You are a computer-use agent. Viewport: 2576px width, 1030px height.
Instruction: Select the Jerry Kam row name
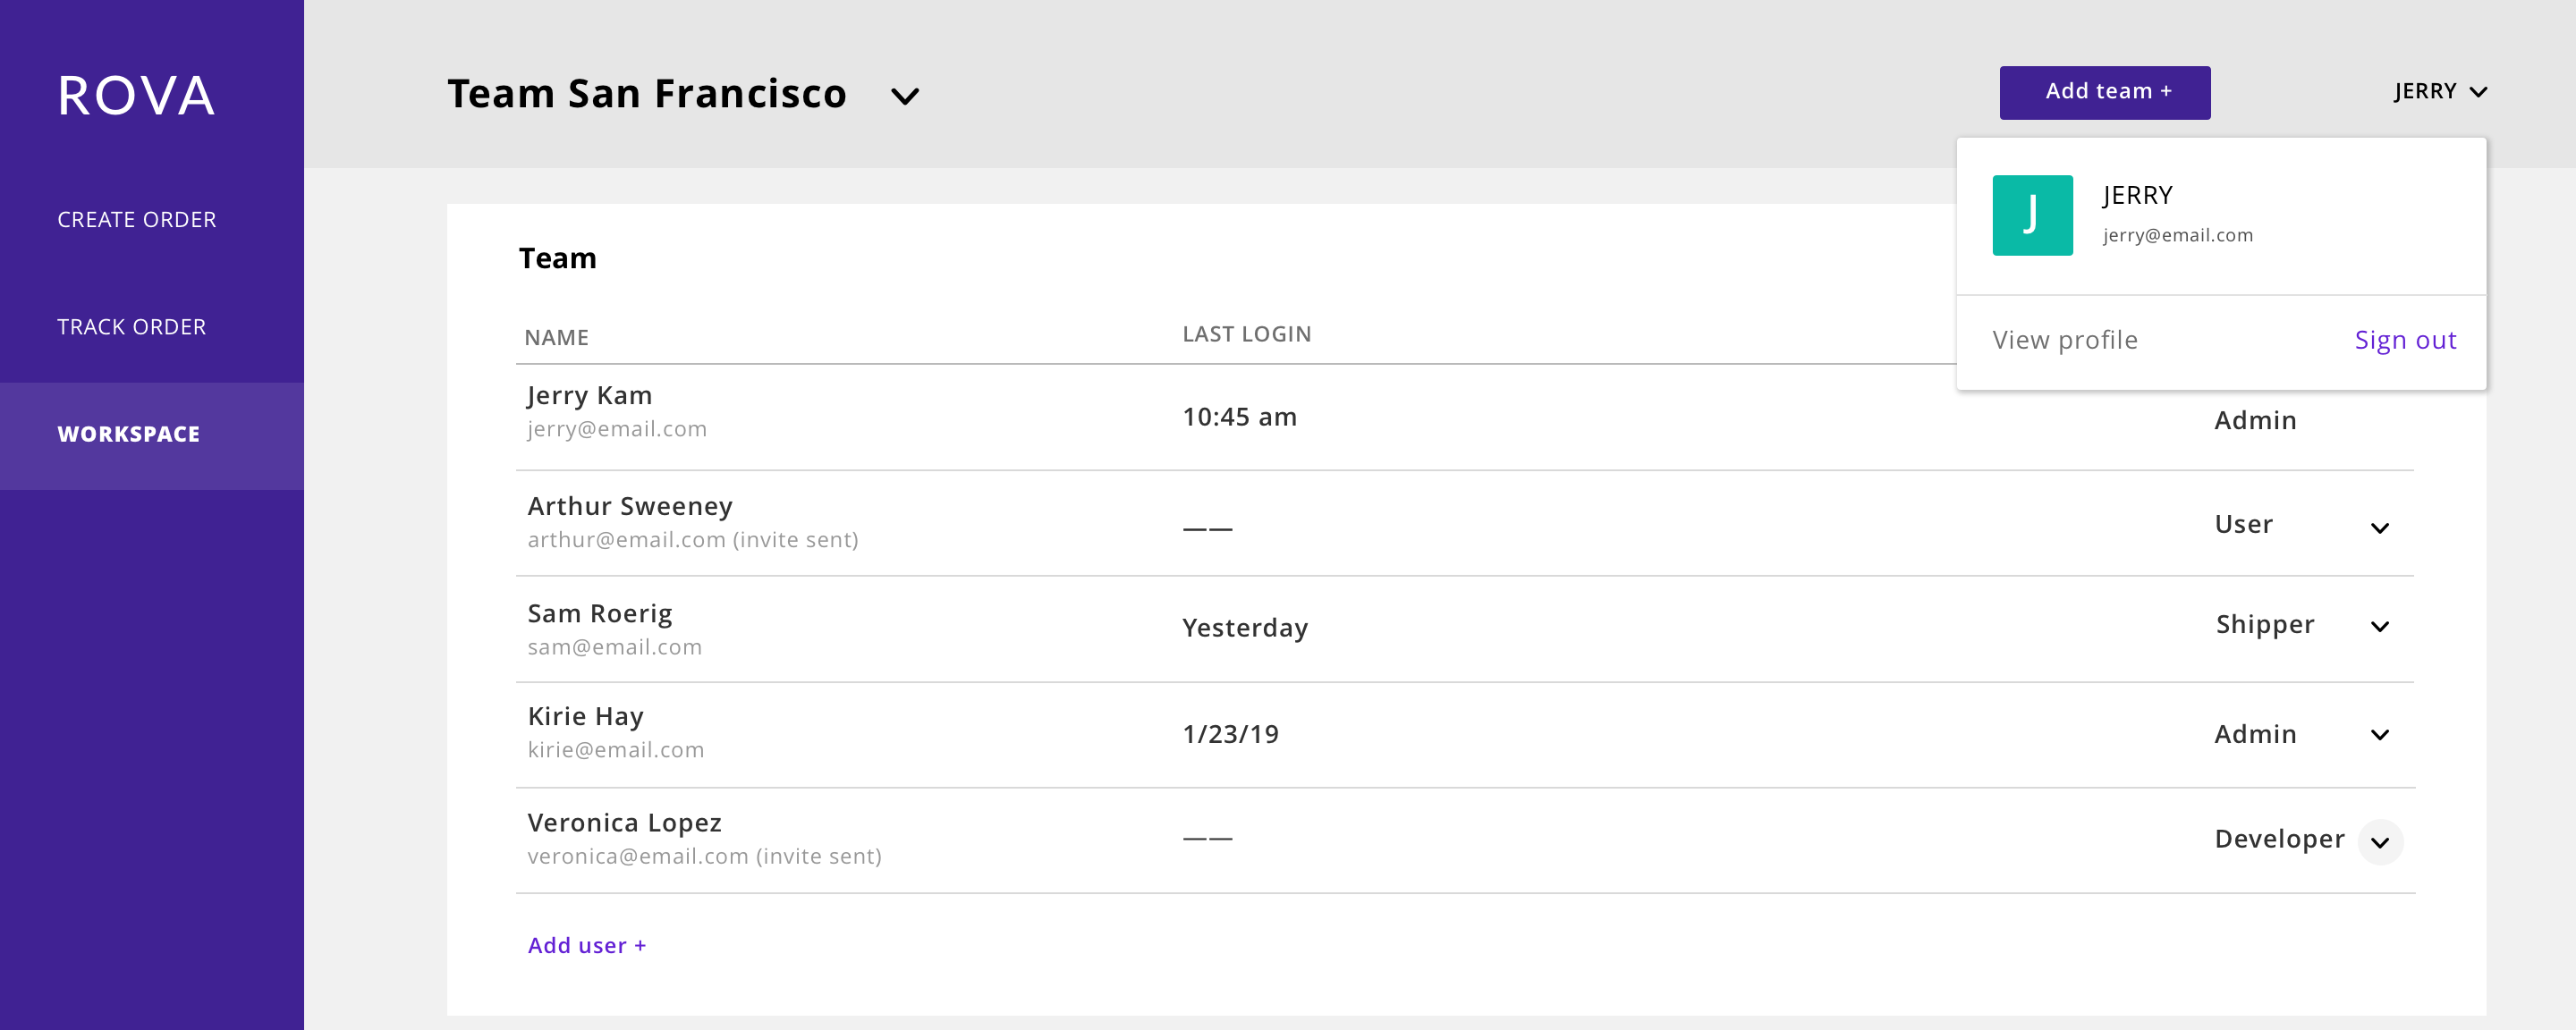click(x=589, y=396)
